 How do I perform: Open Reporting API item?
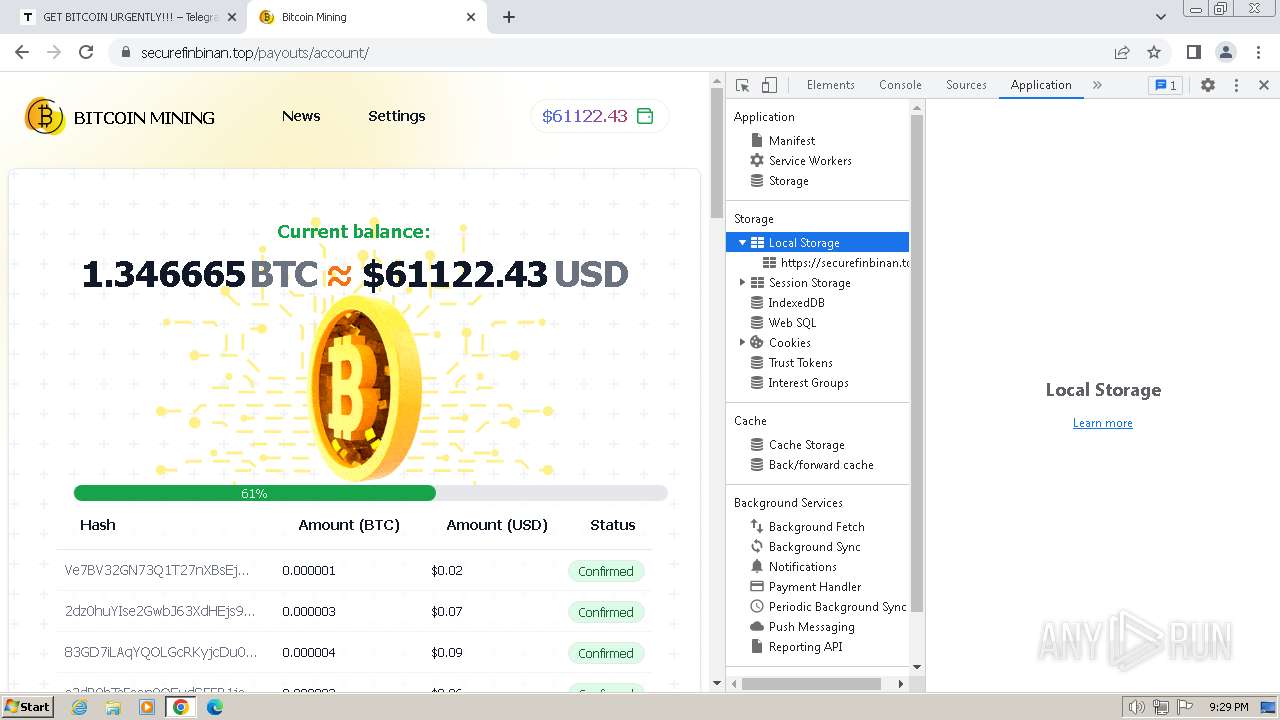[x=805, y=647]
